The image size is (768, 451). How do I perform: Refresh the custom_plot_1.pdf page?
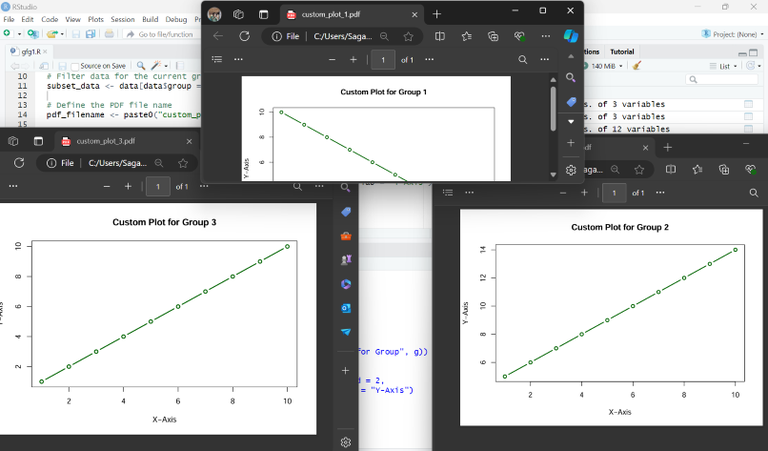(244, 36)
